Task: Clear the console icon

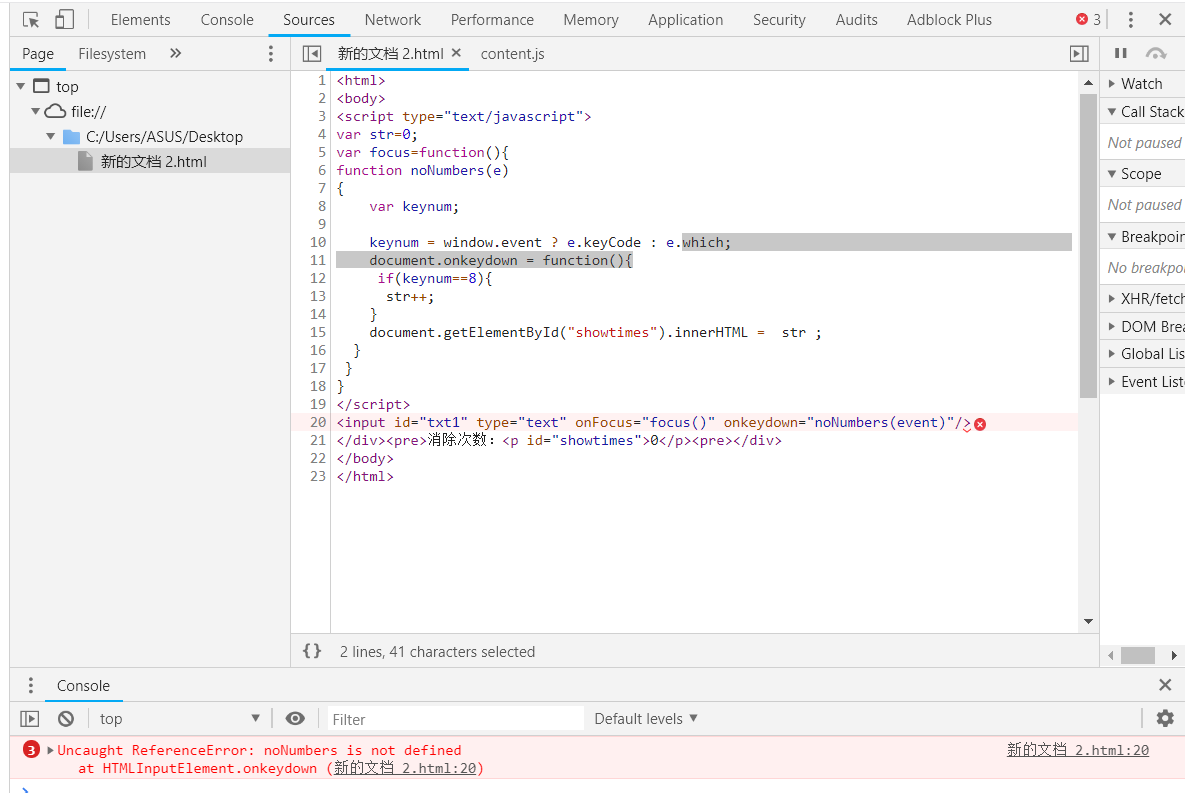Action: click(x=66, y=718)
